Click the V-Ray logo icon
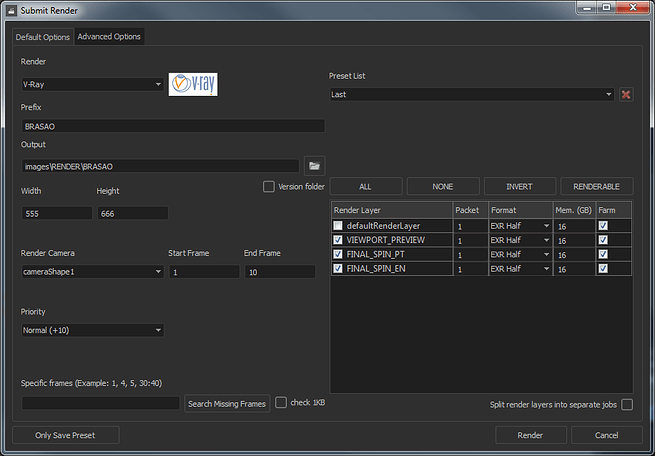655x456 pixels. [192, 85]
